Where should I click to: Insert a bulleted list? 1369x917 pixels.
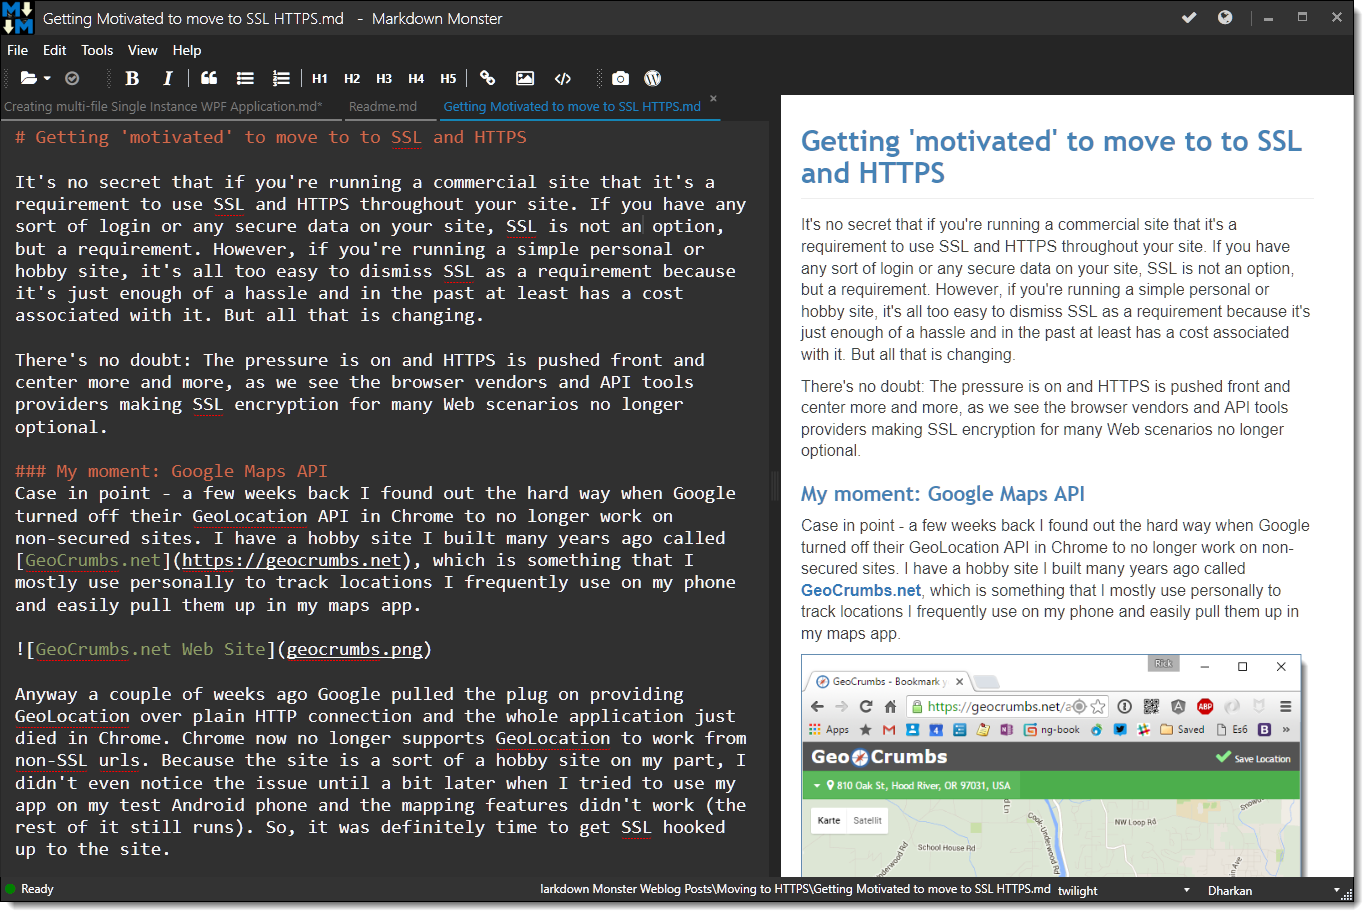[x=245, y=78]
